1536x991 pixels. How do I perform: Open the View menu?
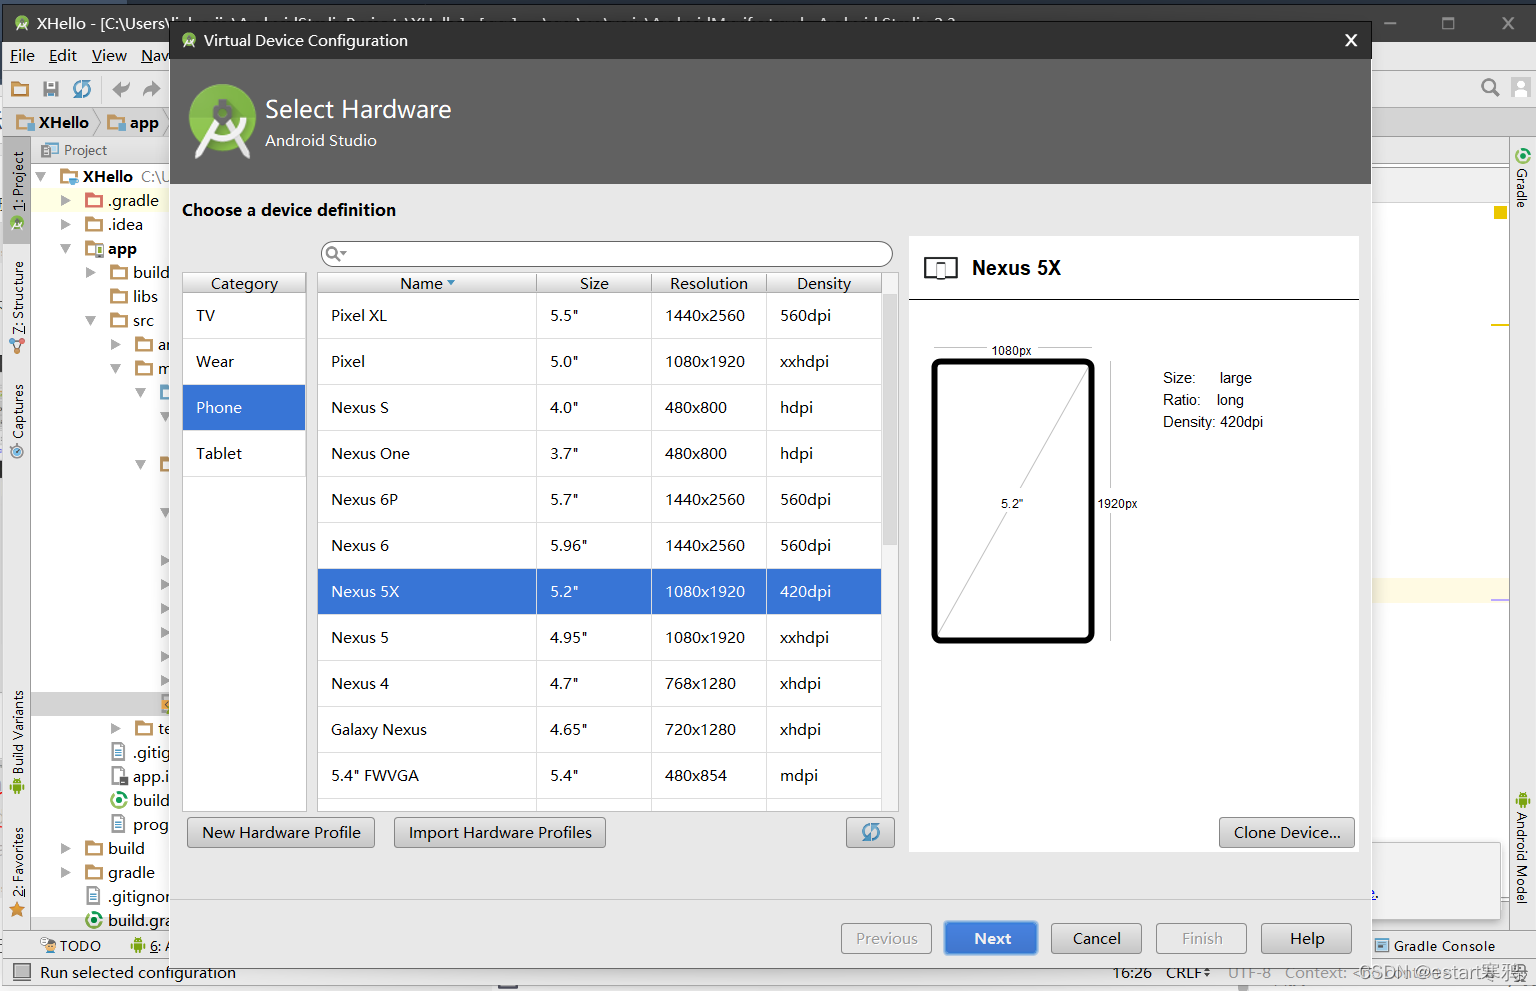pyautogui.click(x=109, y=55)
